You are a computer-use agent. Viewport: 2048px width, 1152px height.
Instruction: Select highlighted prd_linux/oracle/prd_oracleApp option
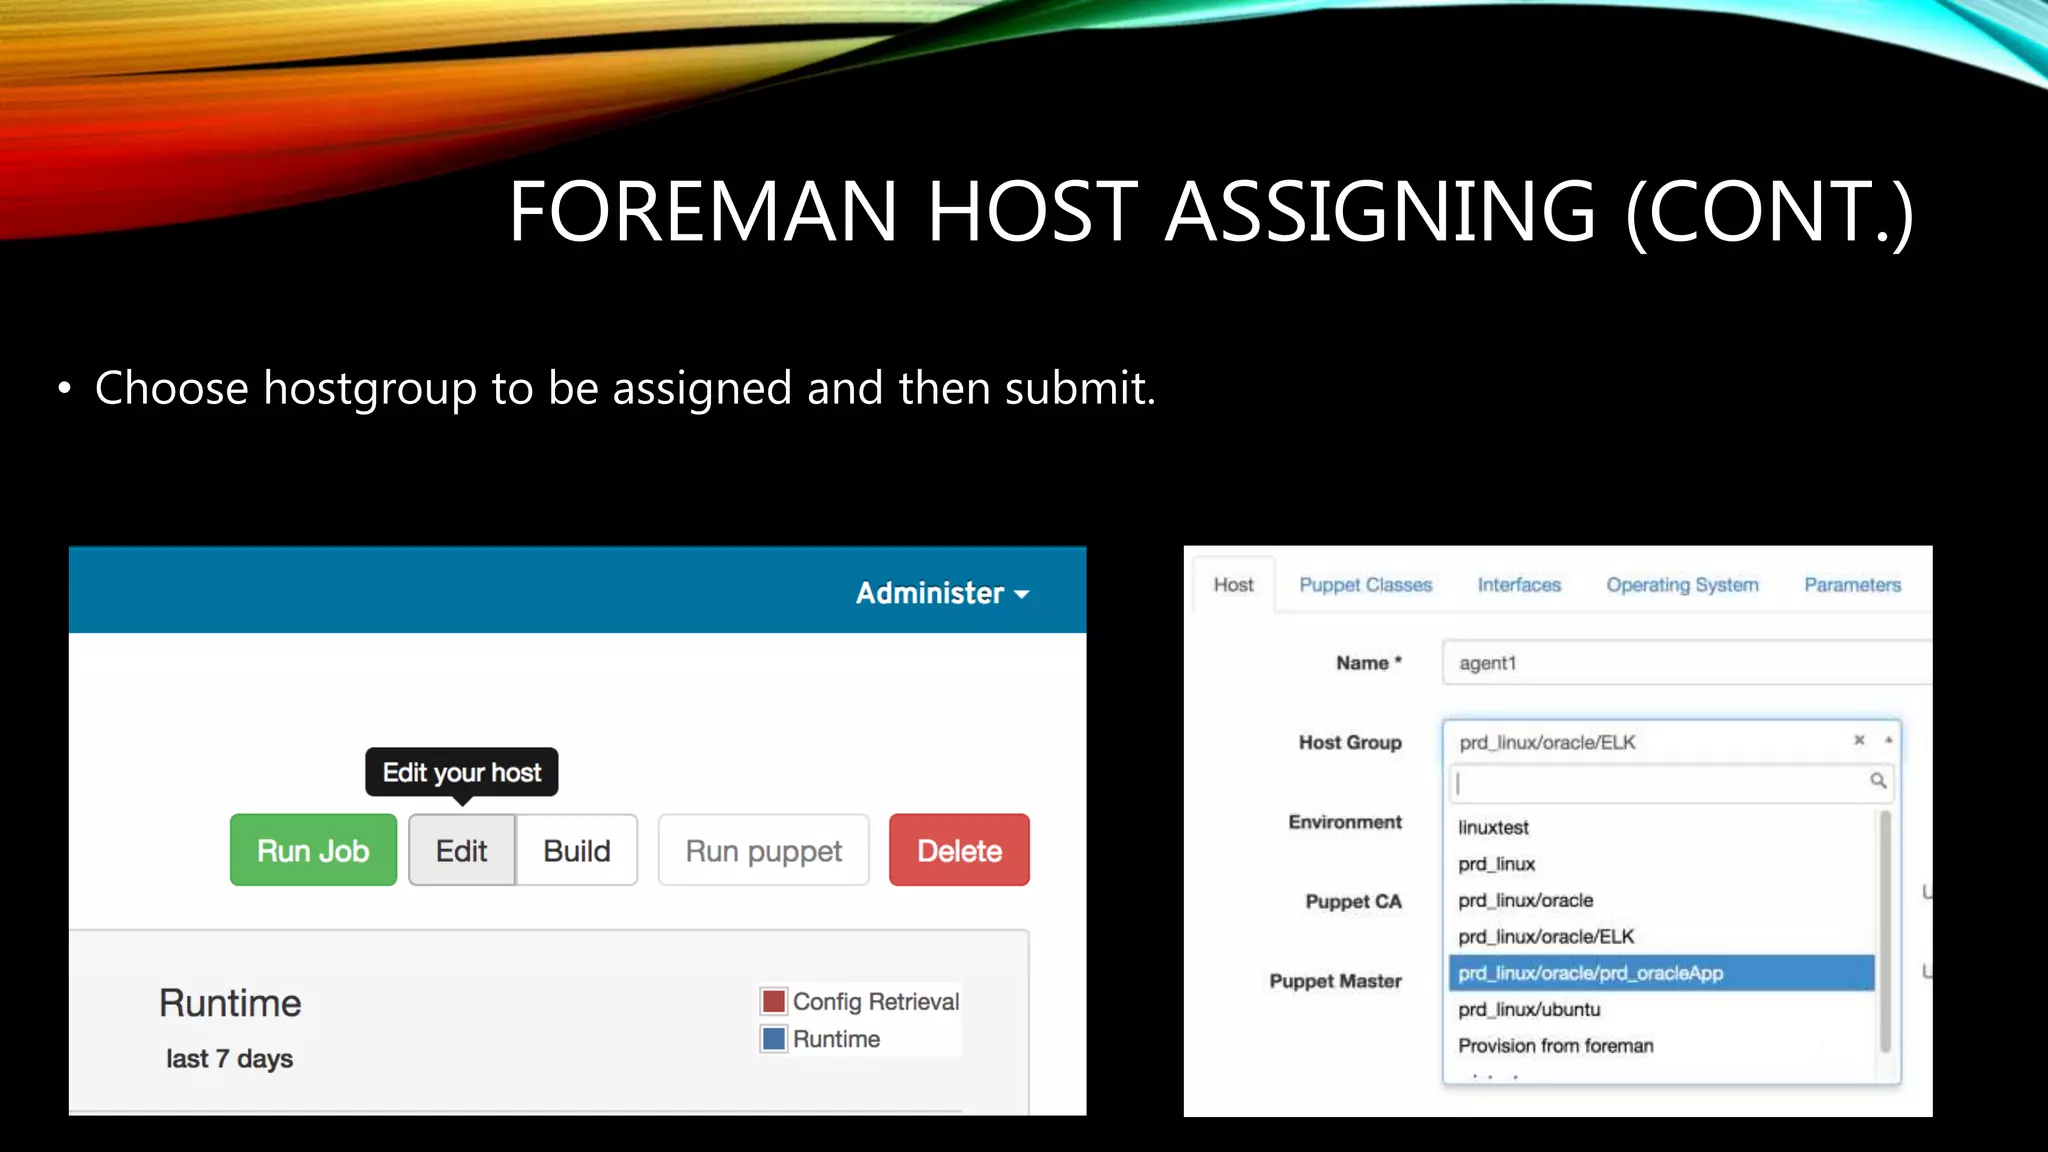[x=1661, y=973]
